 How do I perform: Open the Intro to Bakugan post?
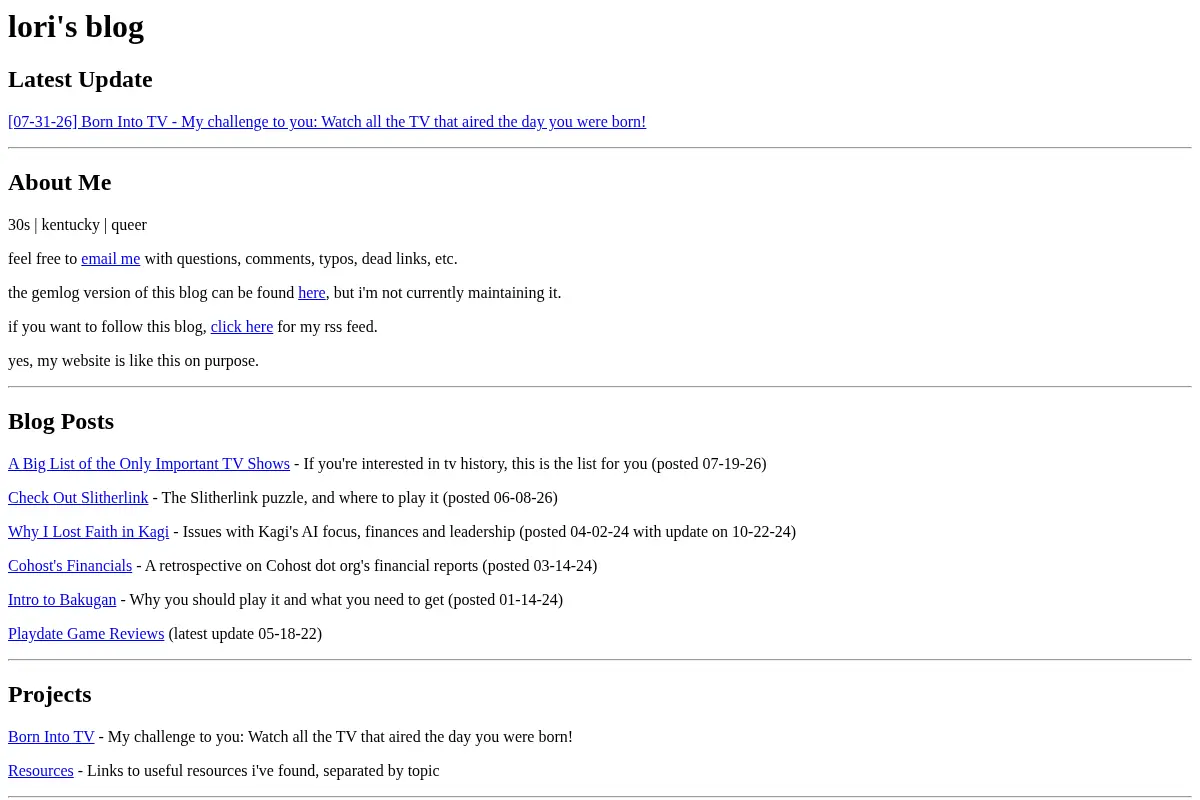point(62,600)
